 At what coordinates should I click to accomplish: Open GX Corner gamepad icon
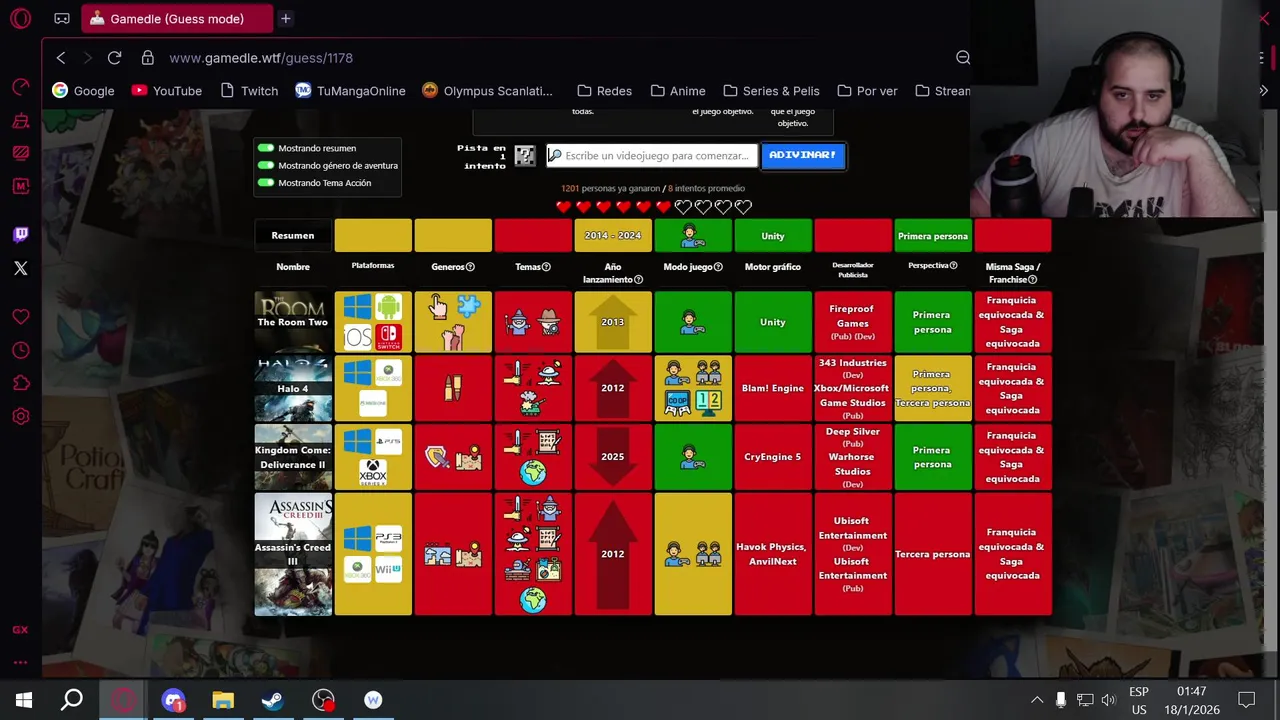pyautogui.click(x=62, y=18)
